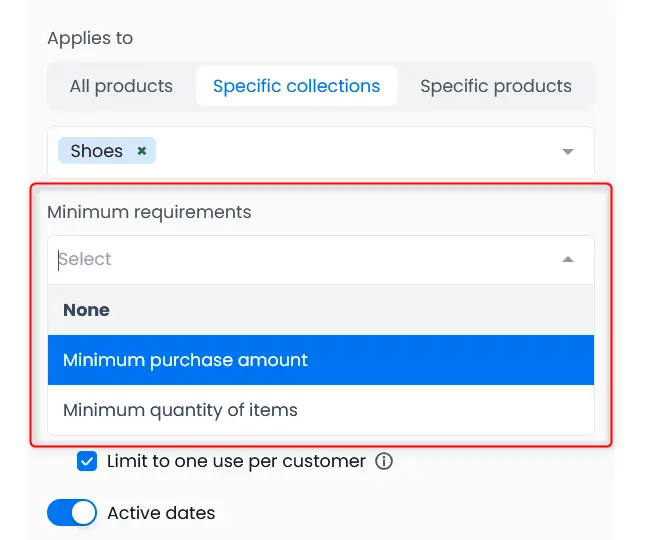Click the Shoes chip label
Screen dimensions: 645x540
coord(96,152)
